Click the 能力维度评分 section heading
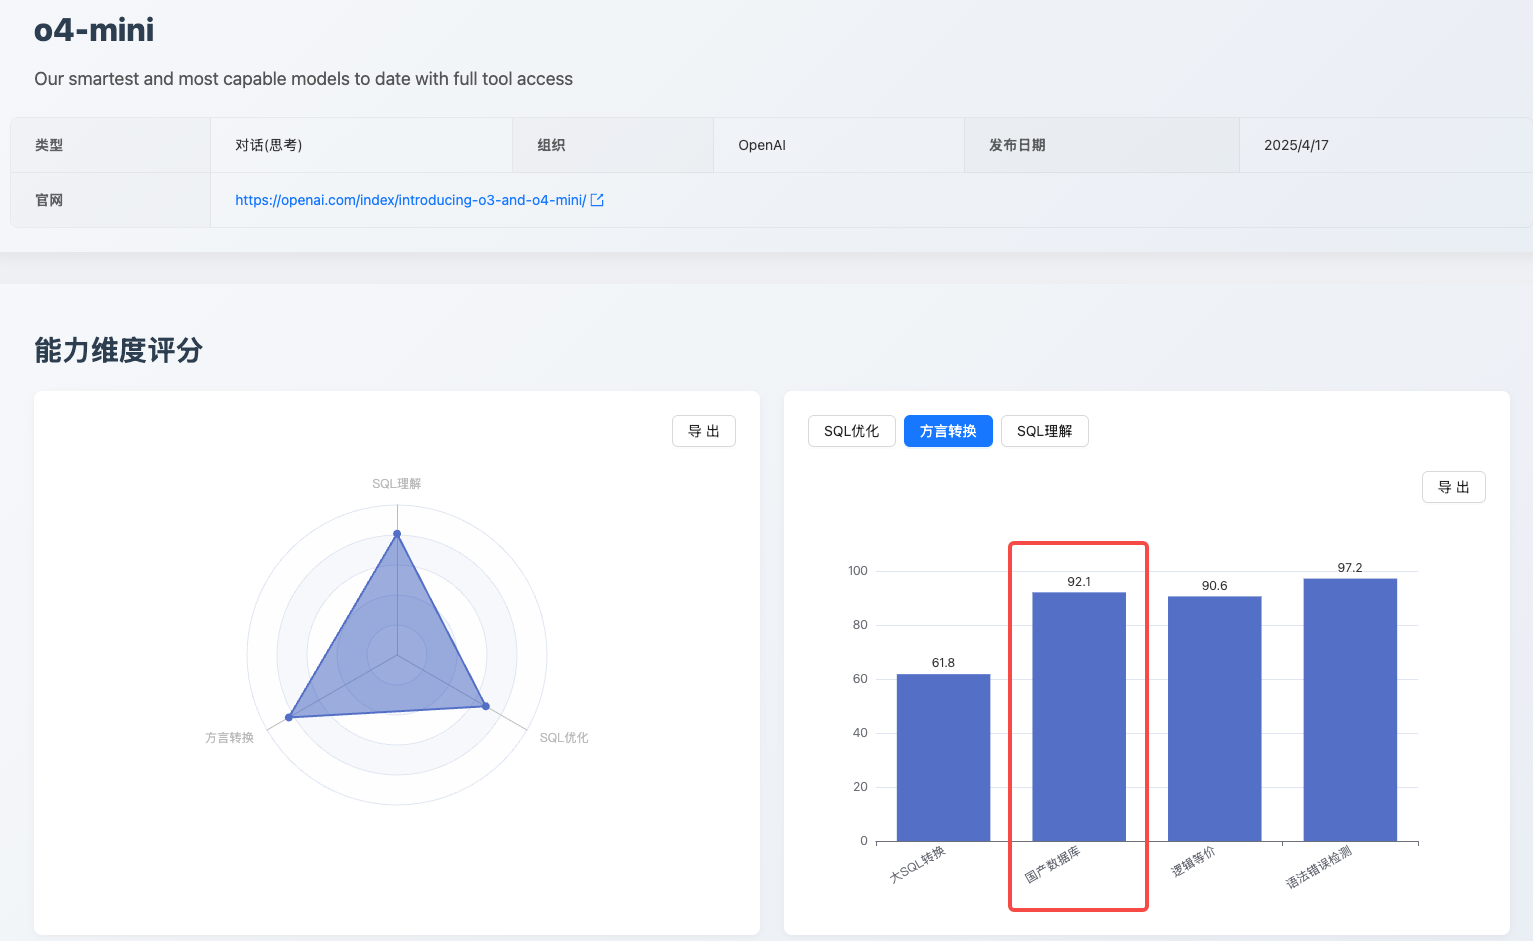 point(119,350)
